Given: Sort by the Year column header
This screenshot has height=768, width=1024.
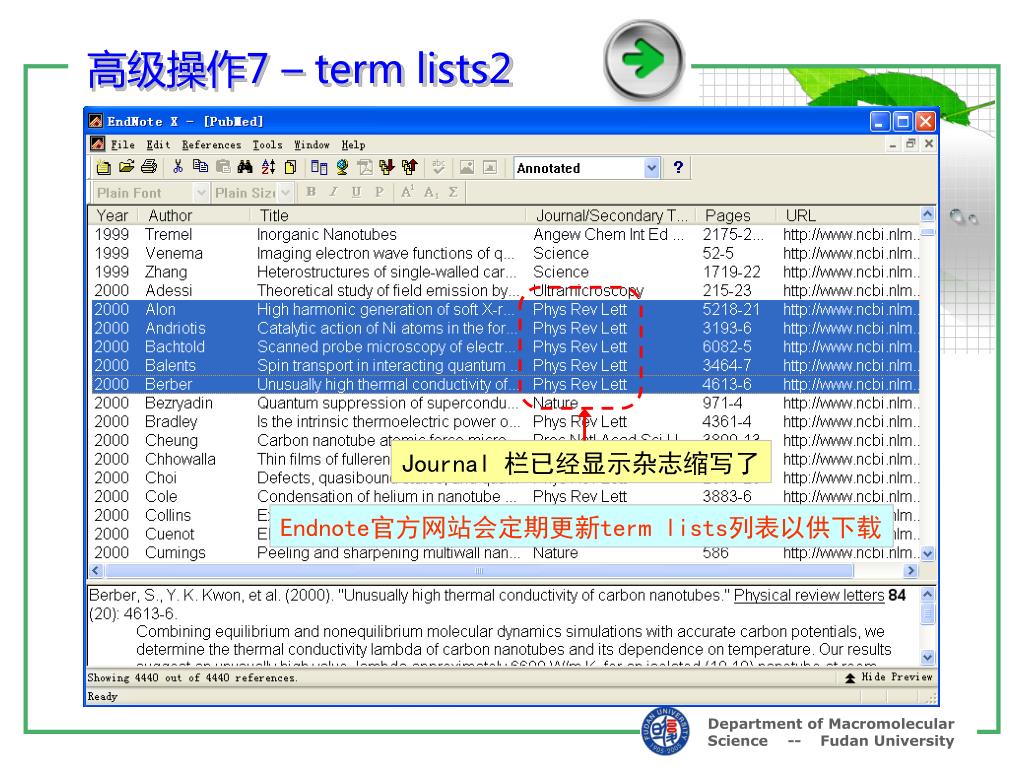Looking at the screenshot, I should click(112, 216).
